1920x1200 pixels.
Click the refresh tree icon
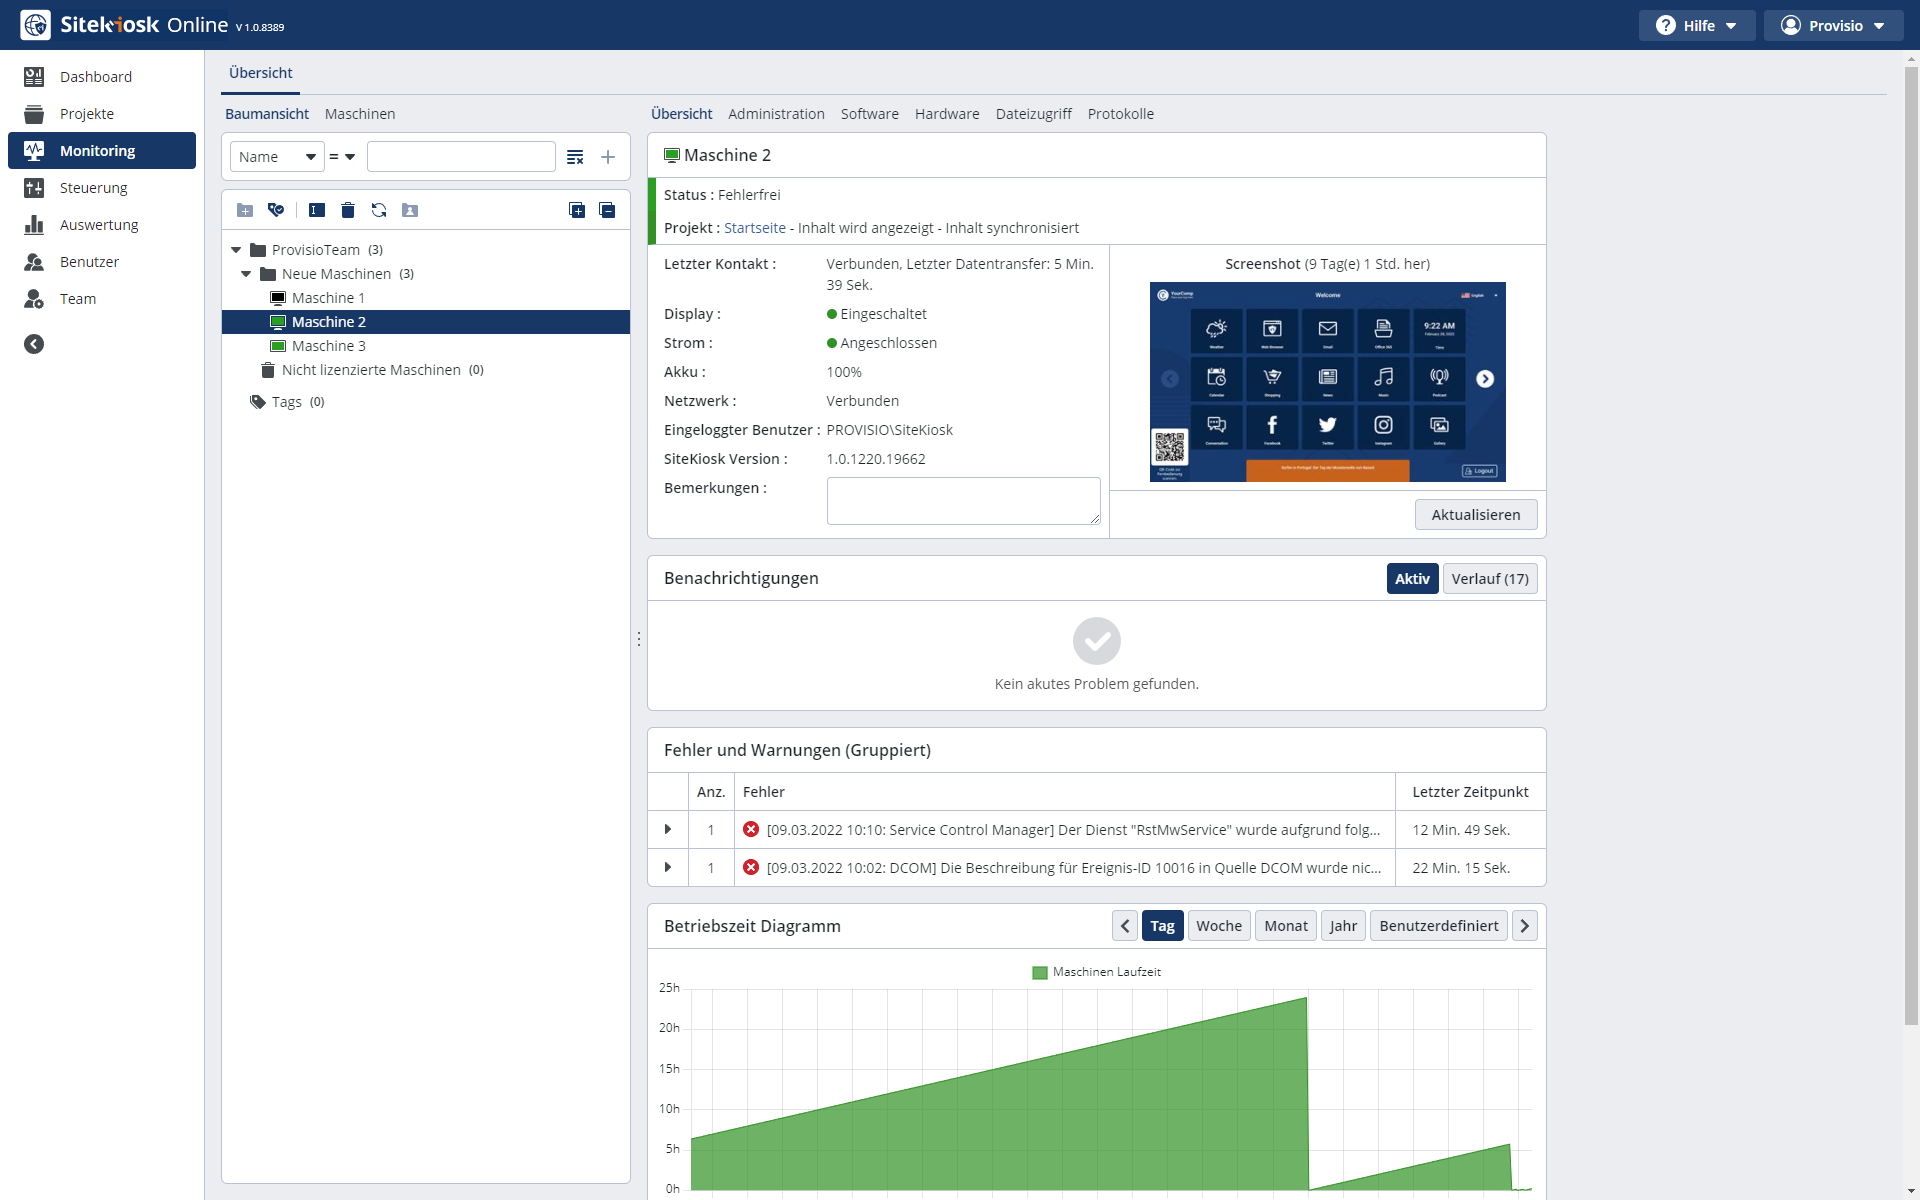tap(378, 210)
